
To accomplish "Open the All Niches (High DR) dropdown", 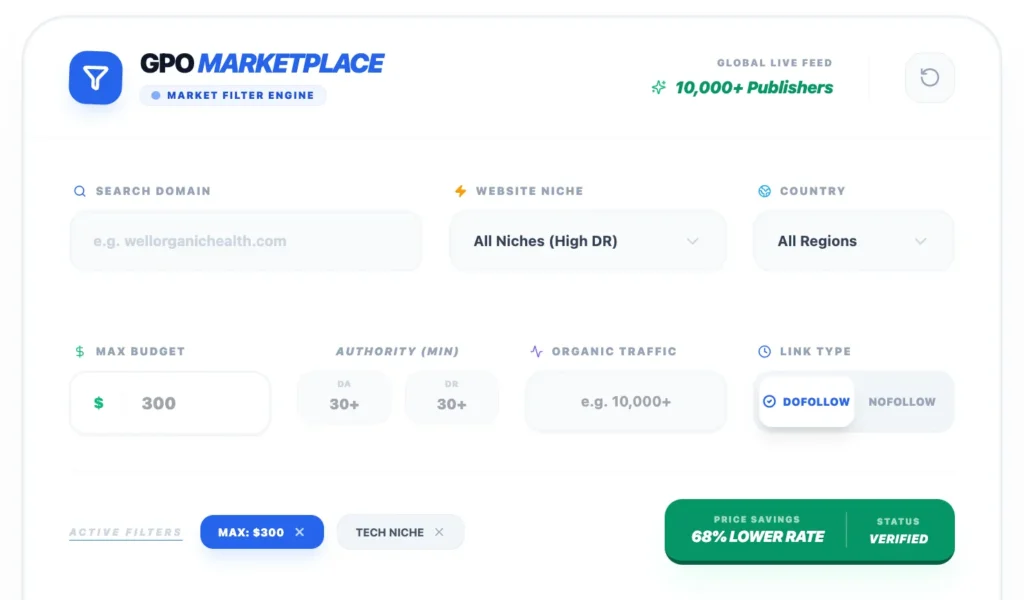I will 588,241.
